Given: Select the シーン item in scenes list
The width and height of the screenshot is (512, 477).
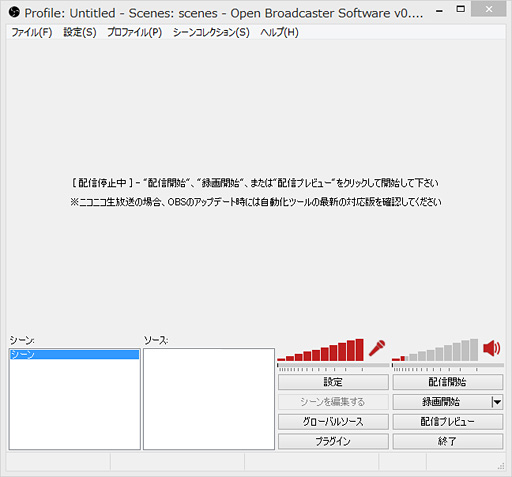Looking at the screenshot, I should coord(74,354).
